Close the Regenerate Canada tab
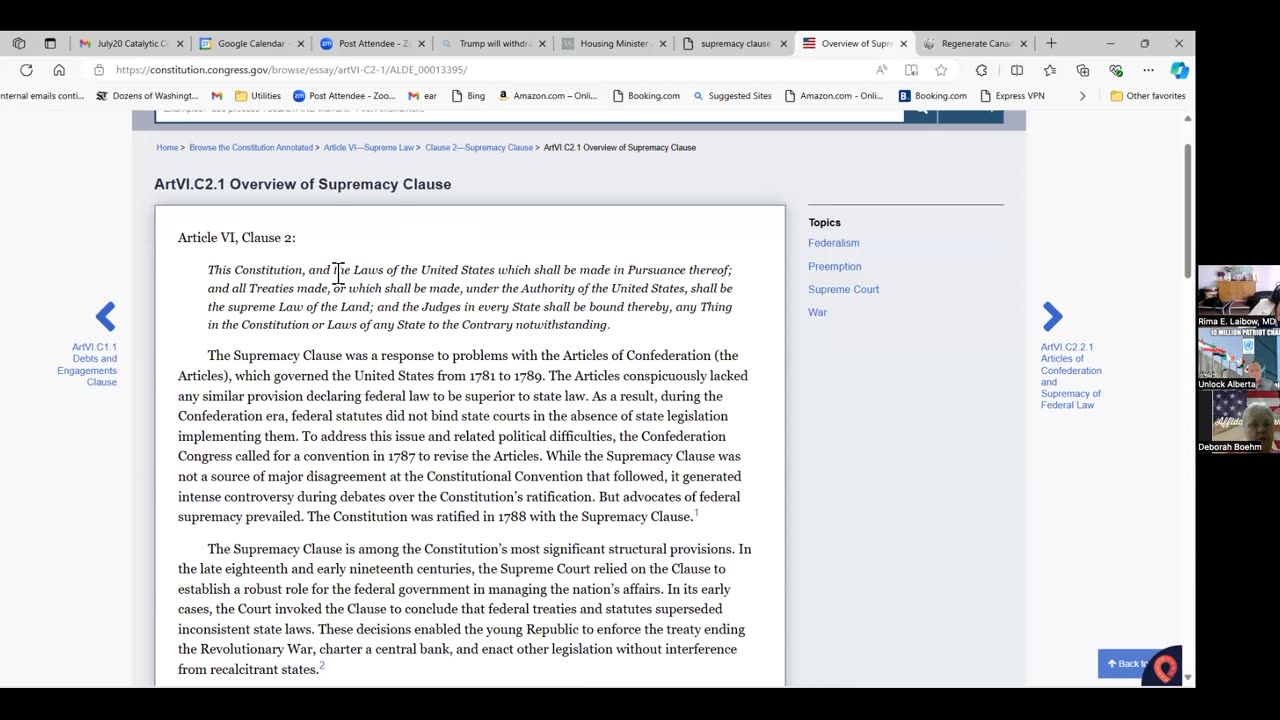Image resolution: width=1280 pixels, height=720 pixels. [x=1023, y=44]
